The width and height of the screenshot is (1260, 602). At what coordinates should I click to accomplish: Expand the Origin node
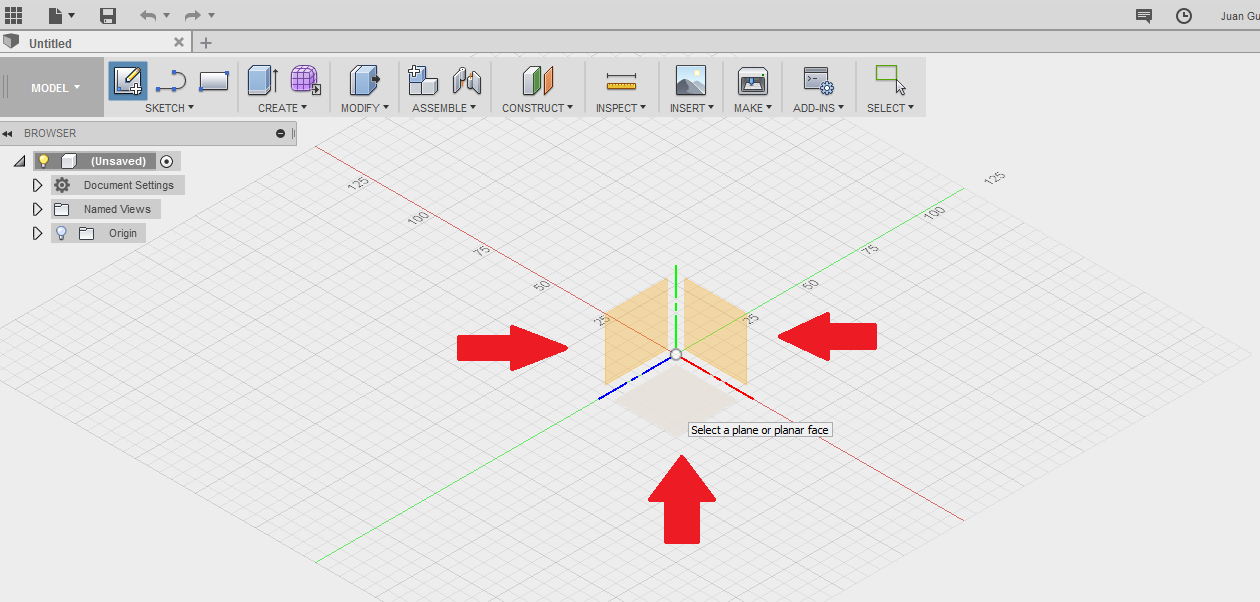pos(37,233)
